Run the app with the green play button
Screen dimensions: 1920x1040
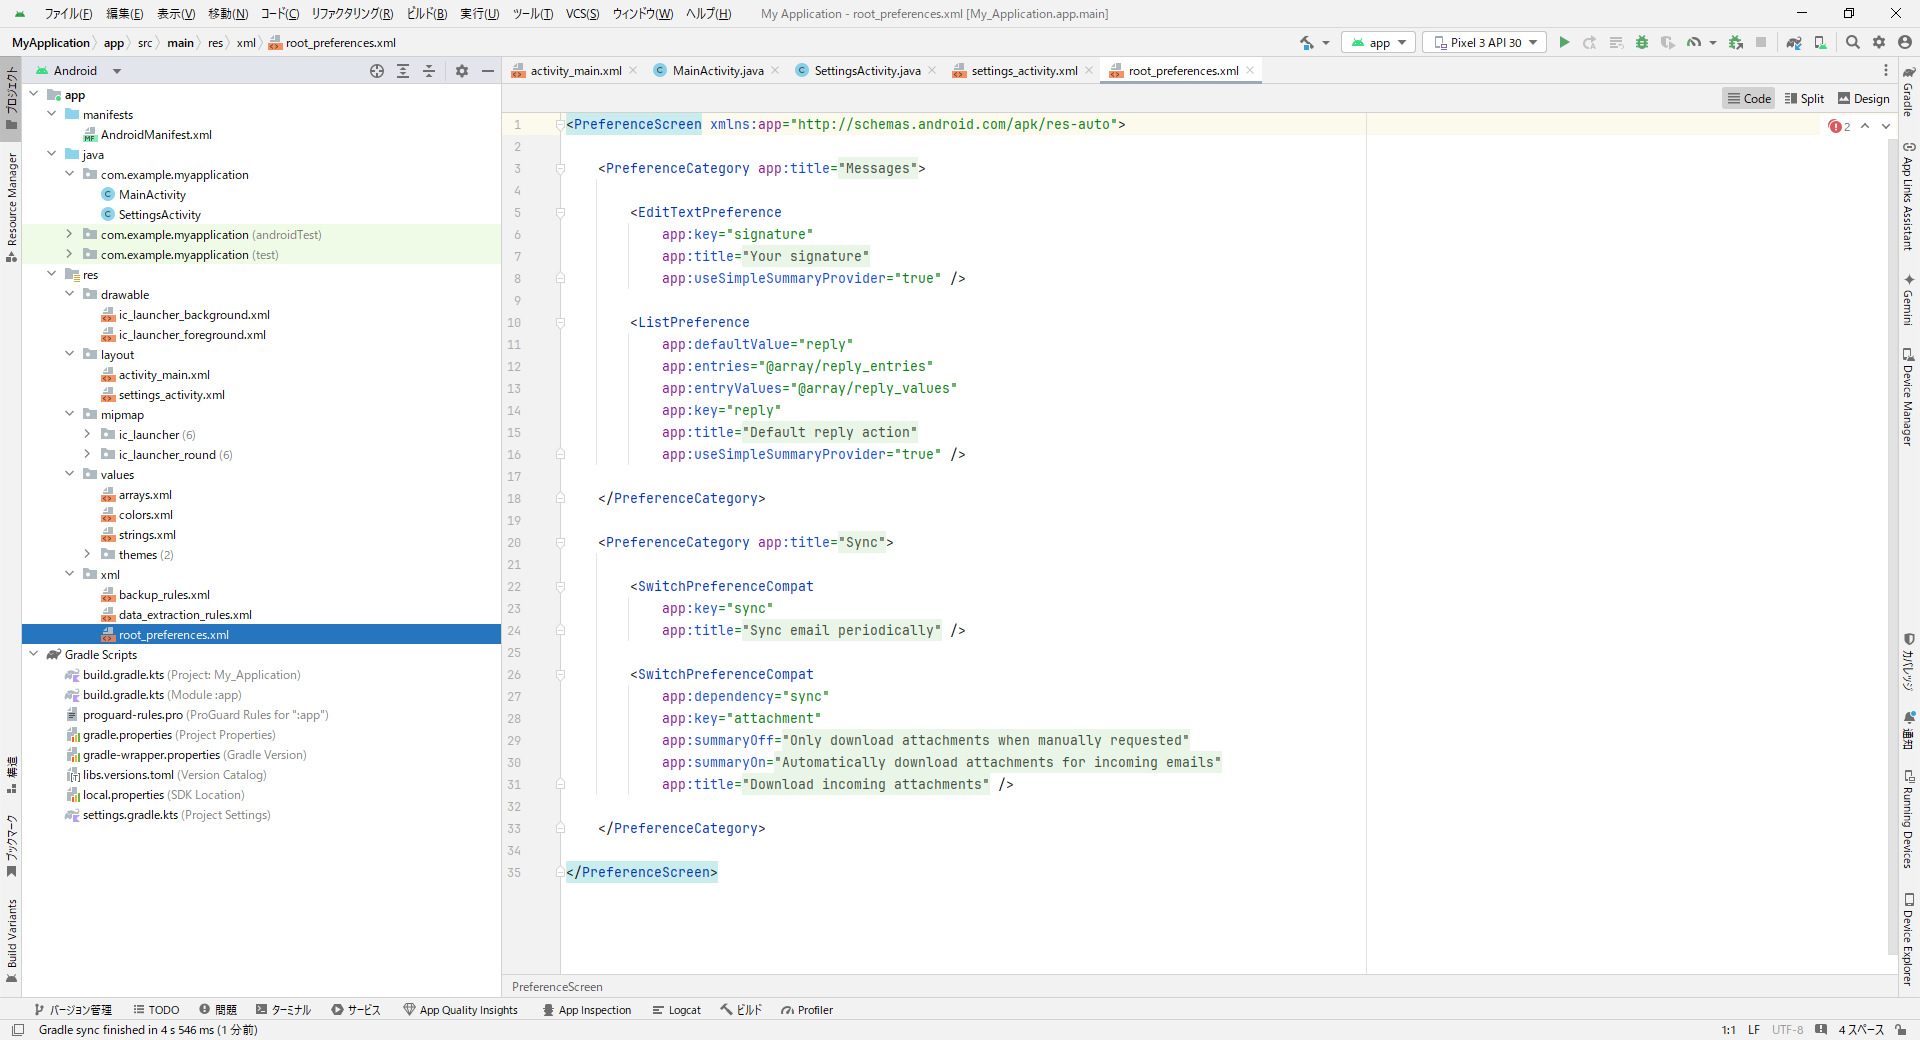pos(1564,42)
